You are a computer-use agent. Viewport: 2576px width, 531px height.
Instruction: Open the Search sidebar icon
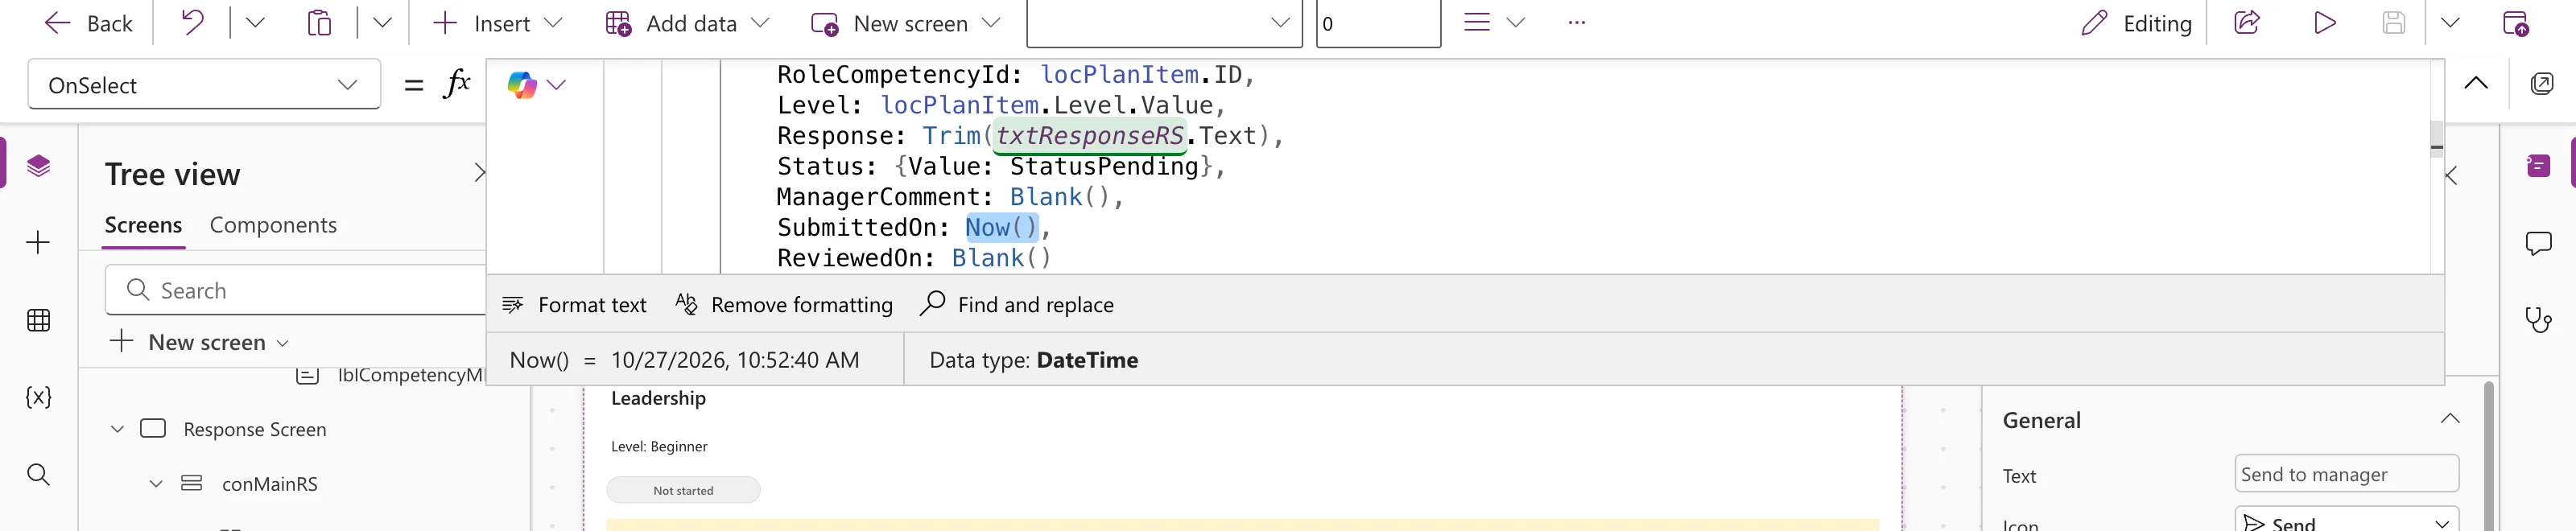pos(38,474)
